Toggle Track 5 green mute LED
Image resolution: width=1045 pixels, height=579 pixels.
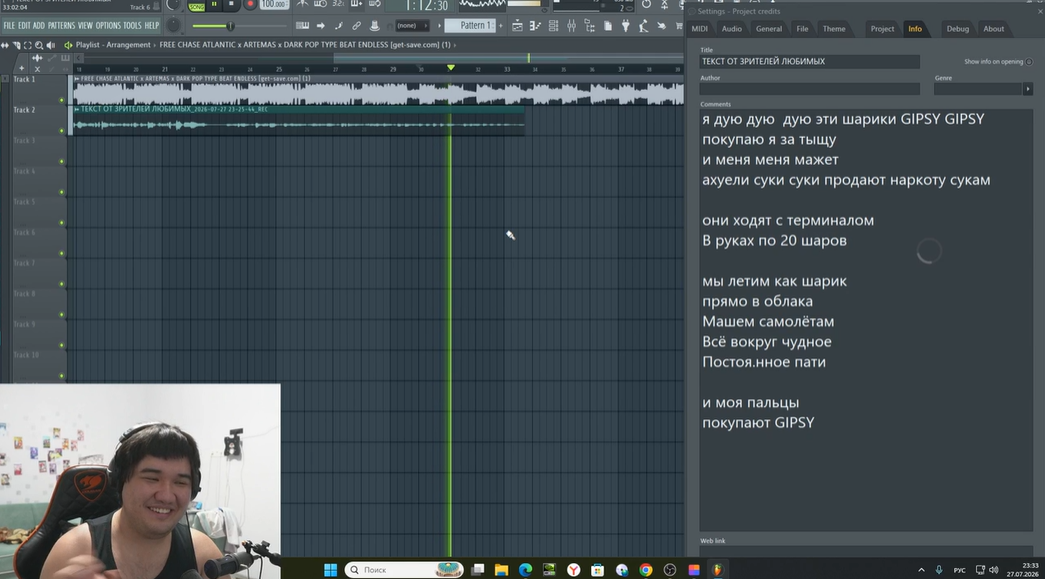click(61, 223)
